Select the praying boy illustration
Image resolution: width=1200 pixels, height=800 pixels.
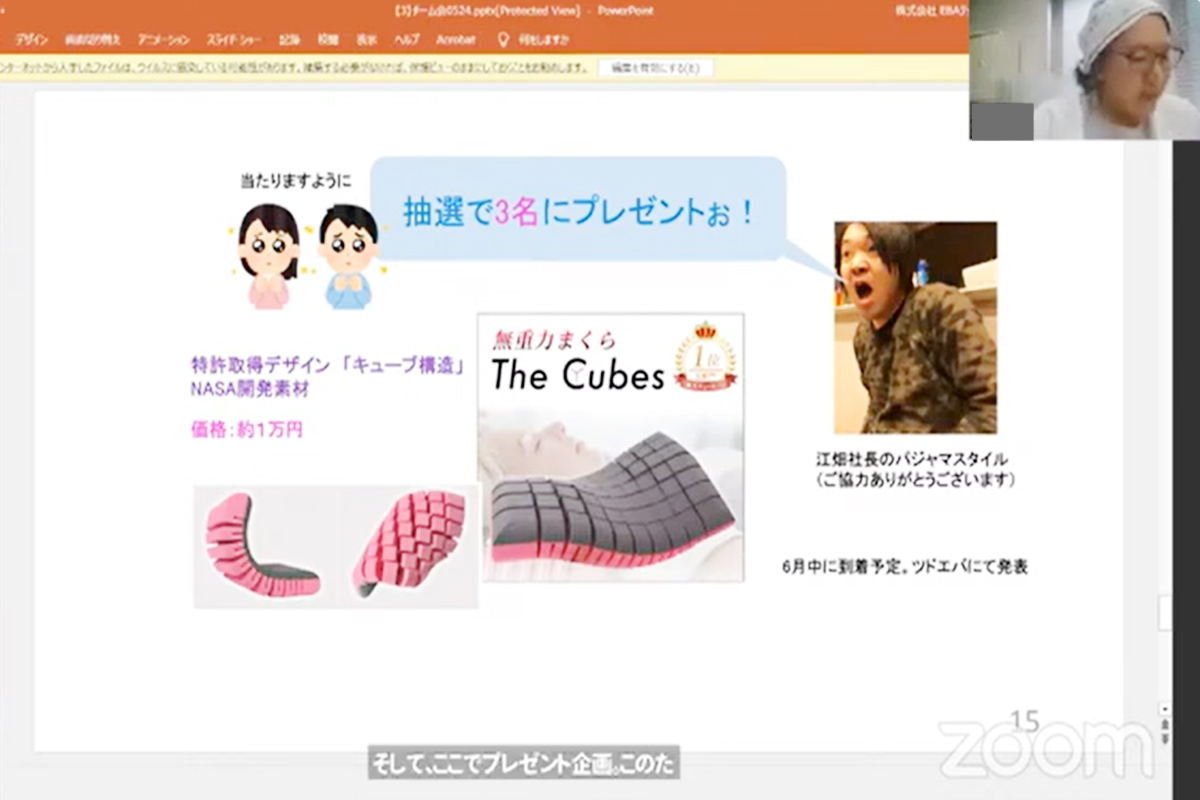pyautogui.click(x=348, y=256)
